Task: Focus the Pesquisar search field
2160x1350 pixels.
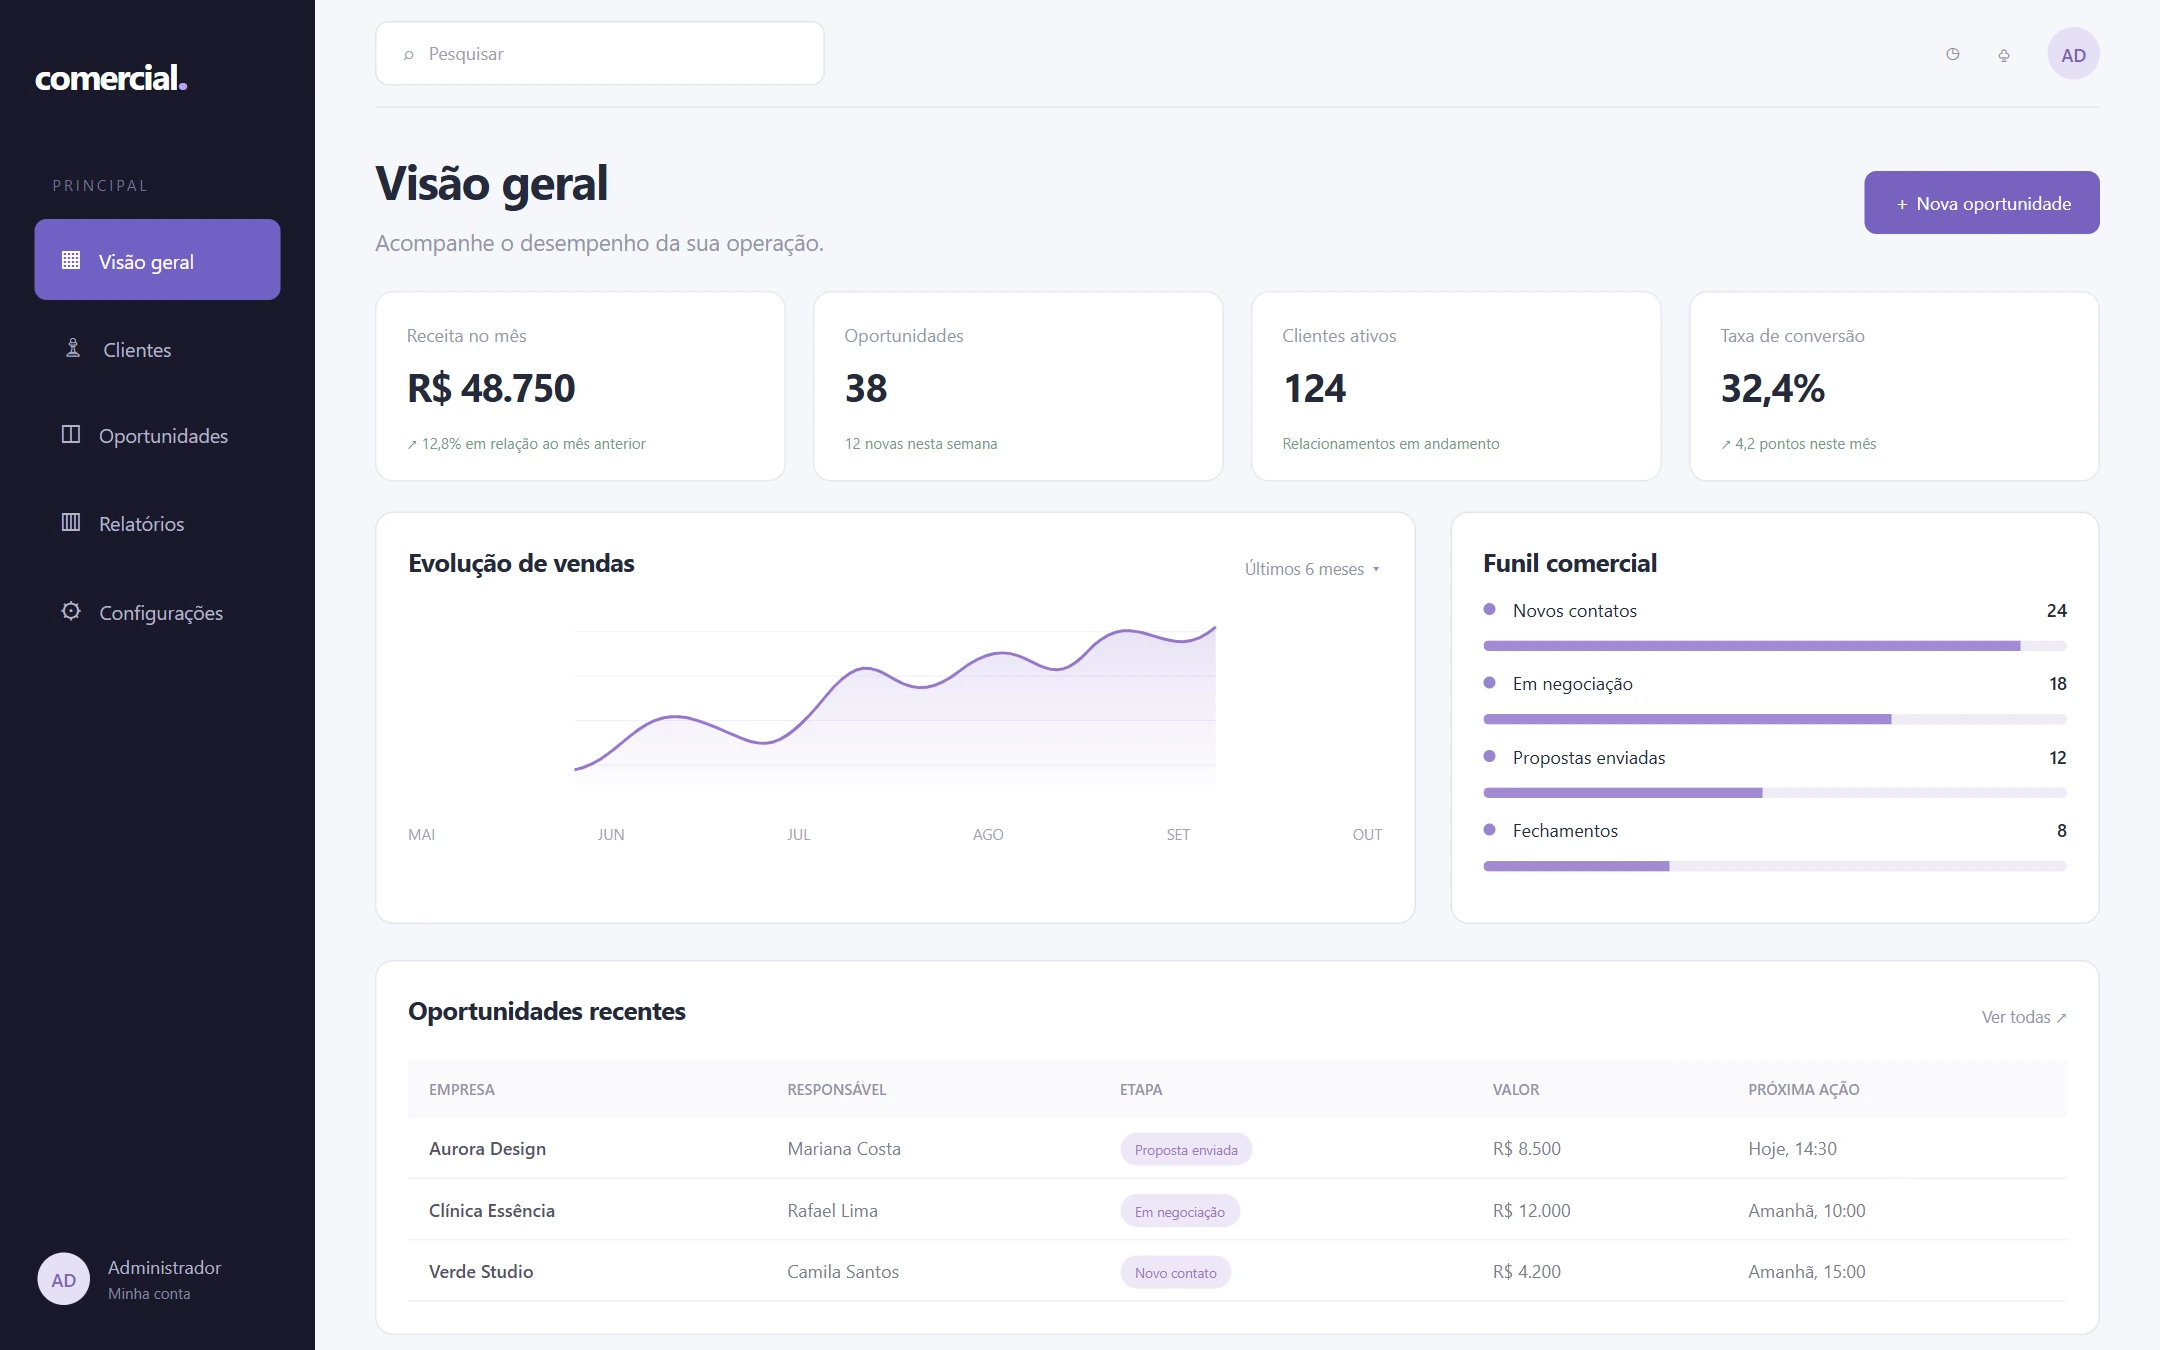Action: 600,54
